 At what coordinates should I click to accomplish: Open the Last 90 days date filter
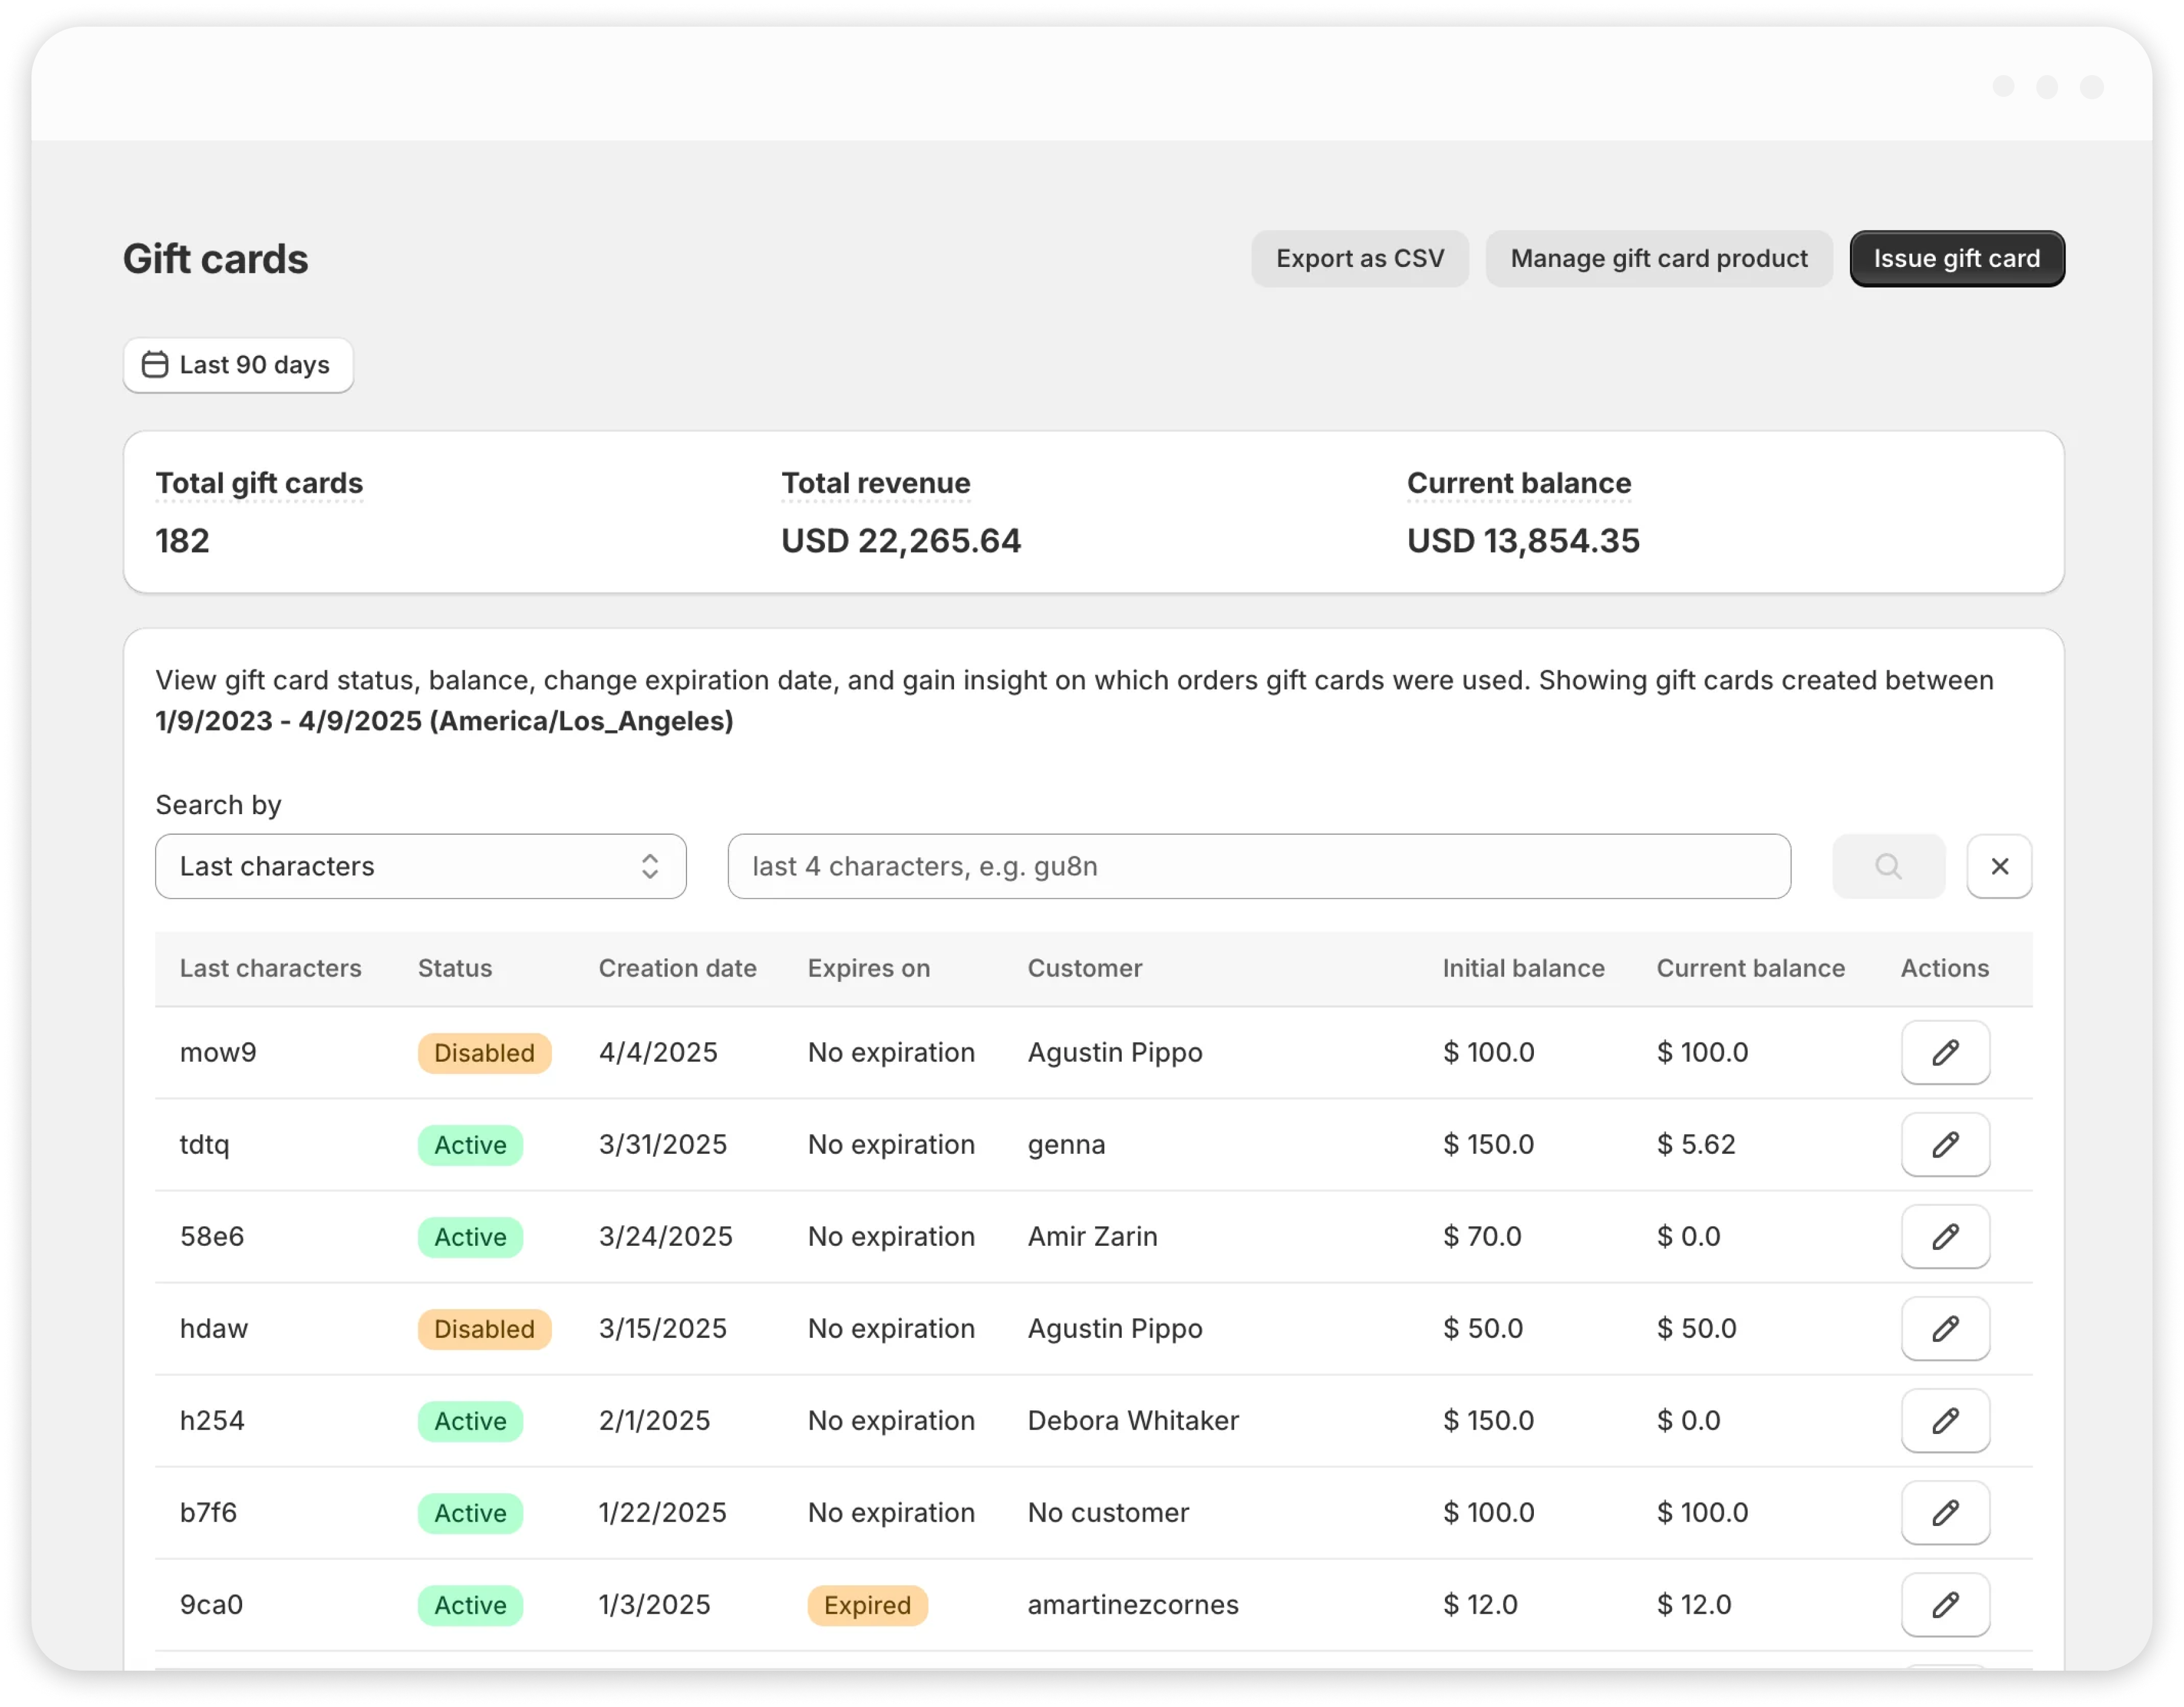(238, 365)
